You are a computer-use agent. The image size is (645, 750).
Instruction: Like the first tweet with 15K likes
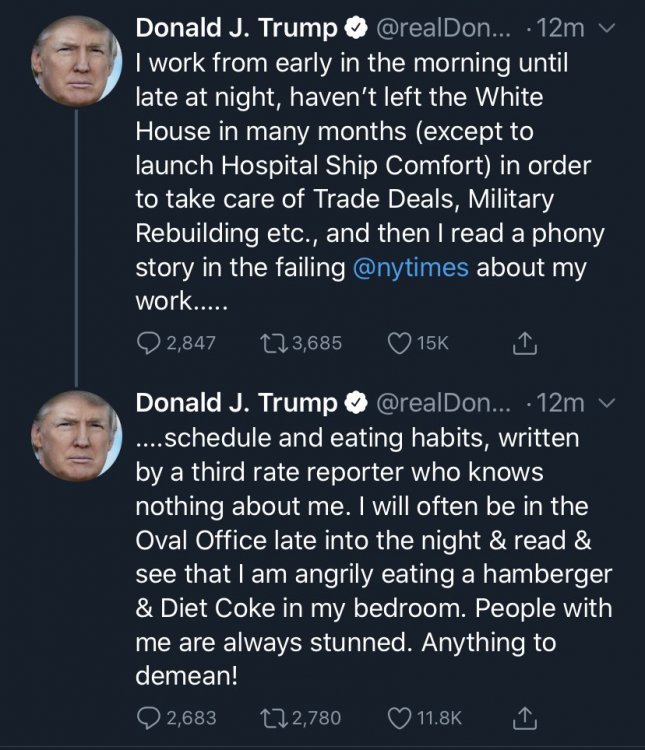[399, 343]
